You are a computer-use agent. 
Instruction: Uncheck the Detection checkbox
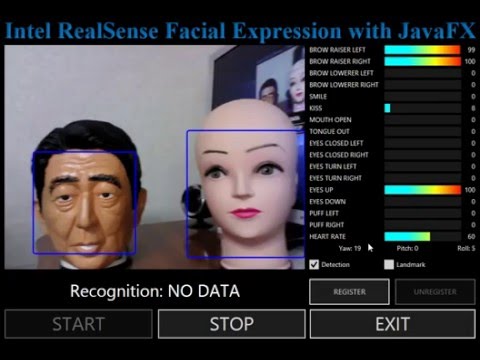[314, 264]
